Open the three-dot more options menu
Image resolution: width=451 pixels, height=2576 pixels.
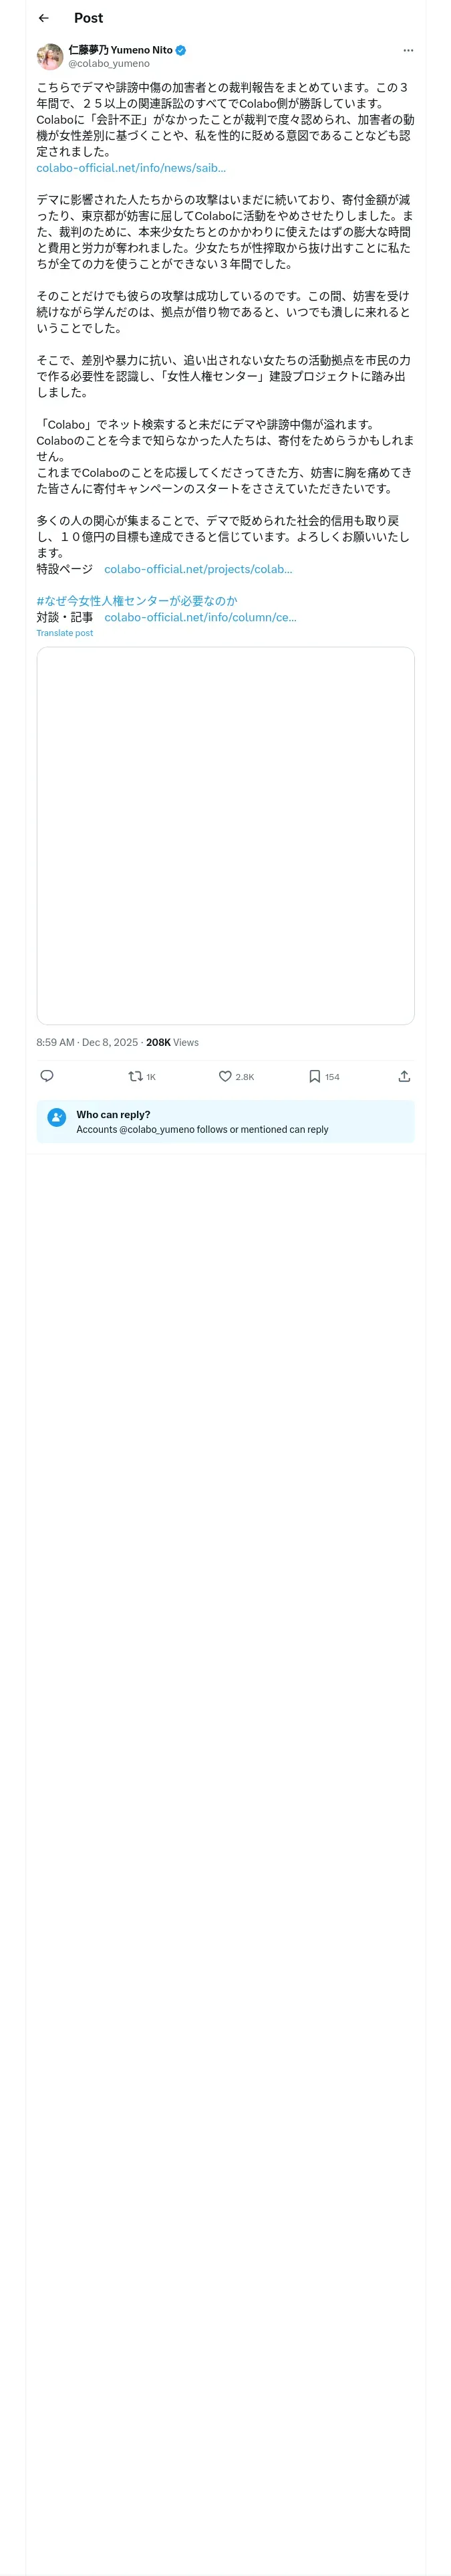tap(407, 50)
